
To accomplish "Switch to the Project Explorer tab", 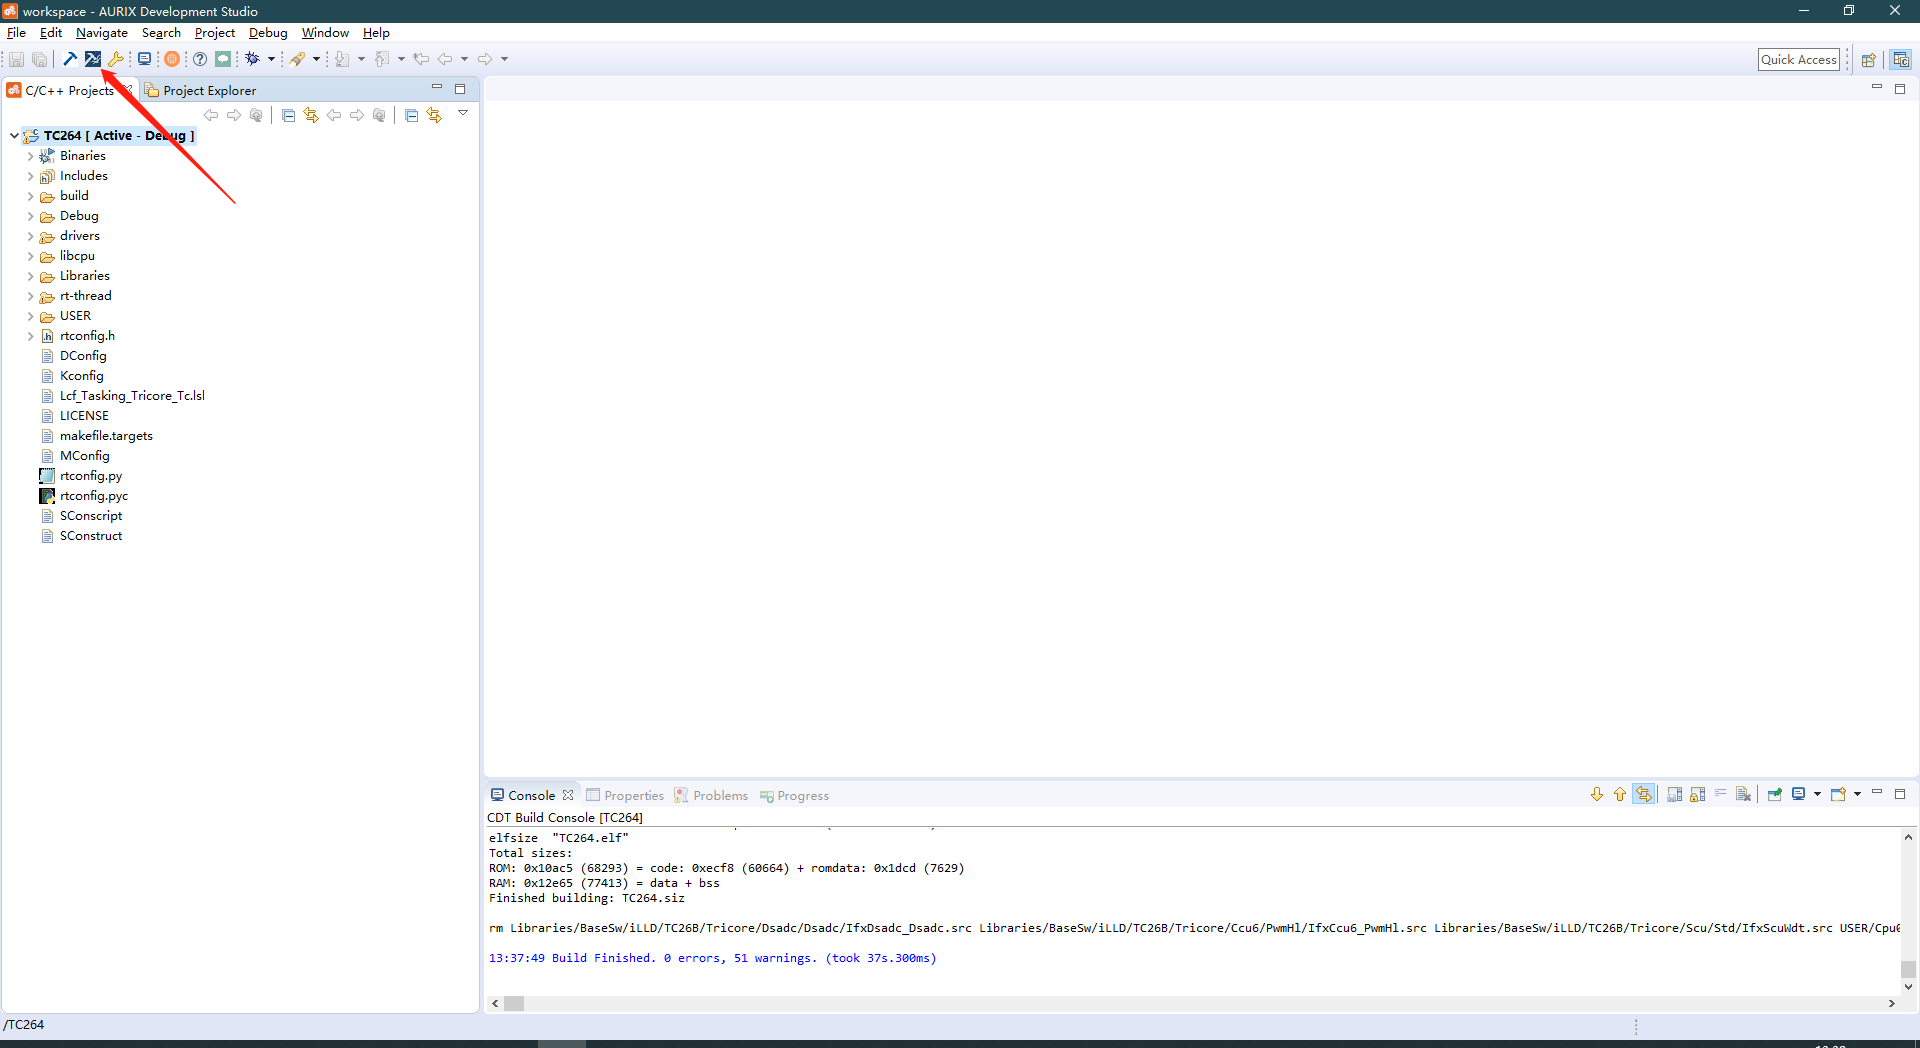I will 201,90.
